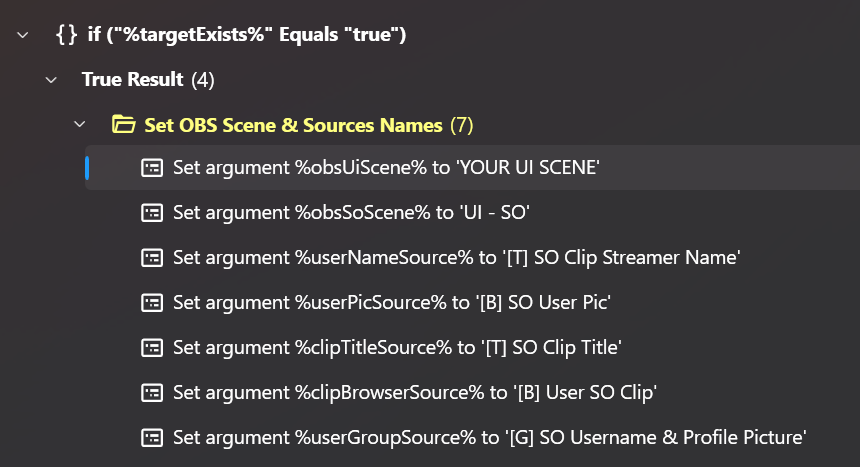Viewport: 860px width, 467px height.
Task: Collapse the Set OBS Scene & Sources Names group
Action: click(x=80, y=125)
